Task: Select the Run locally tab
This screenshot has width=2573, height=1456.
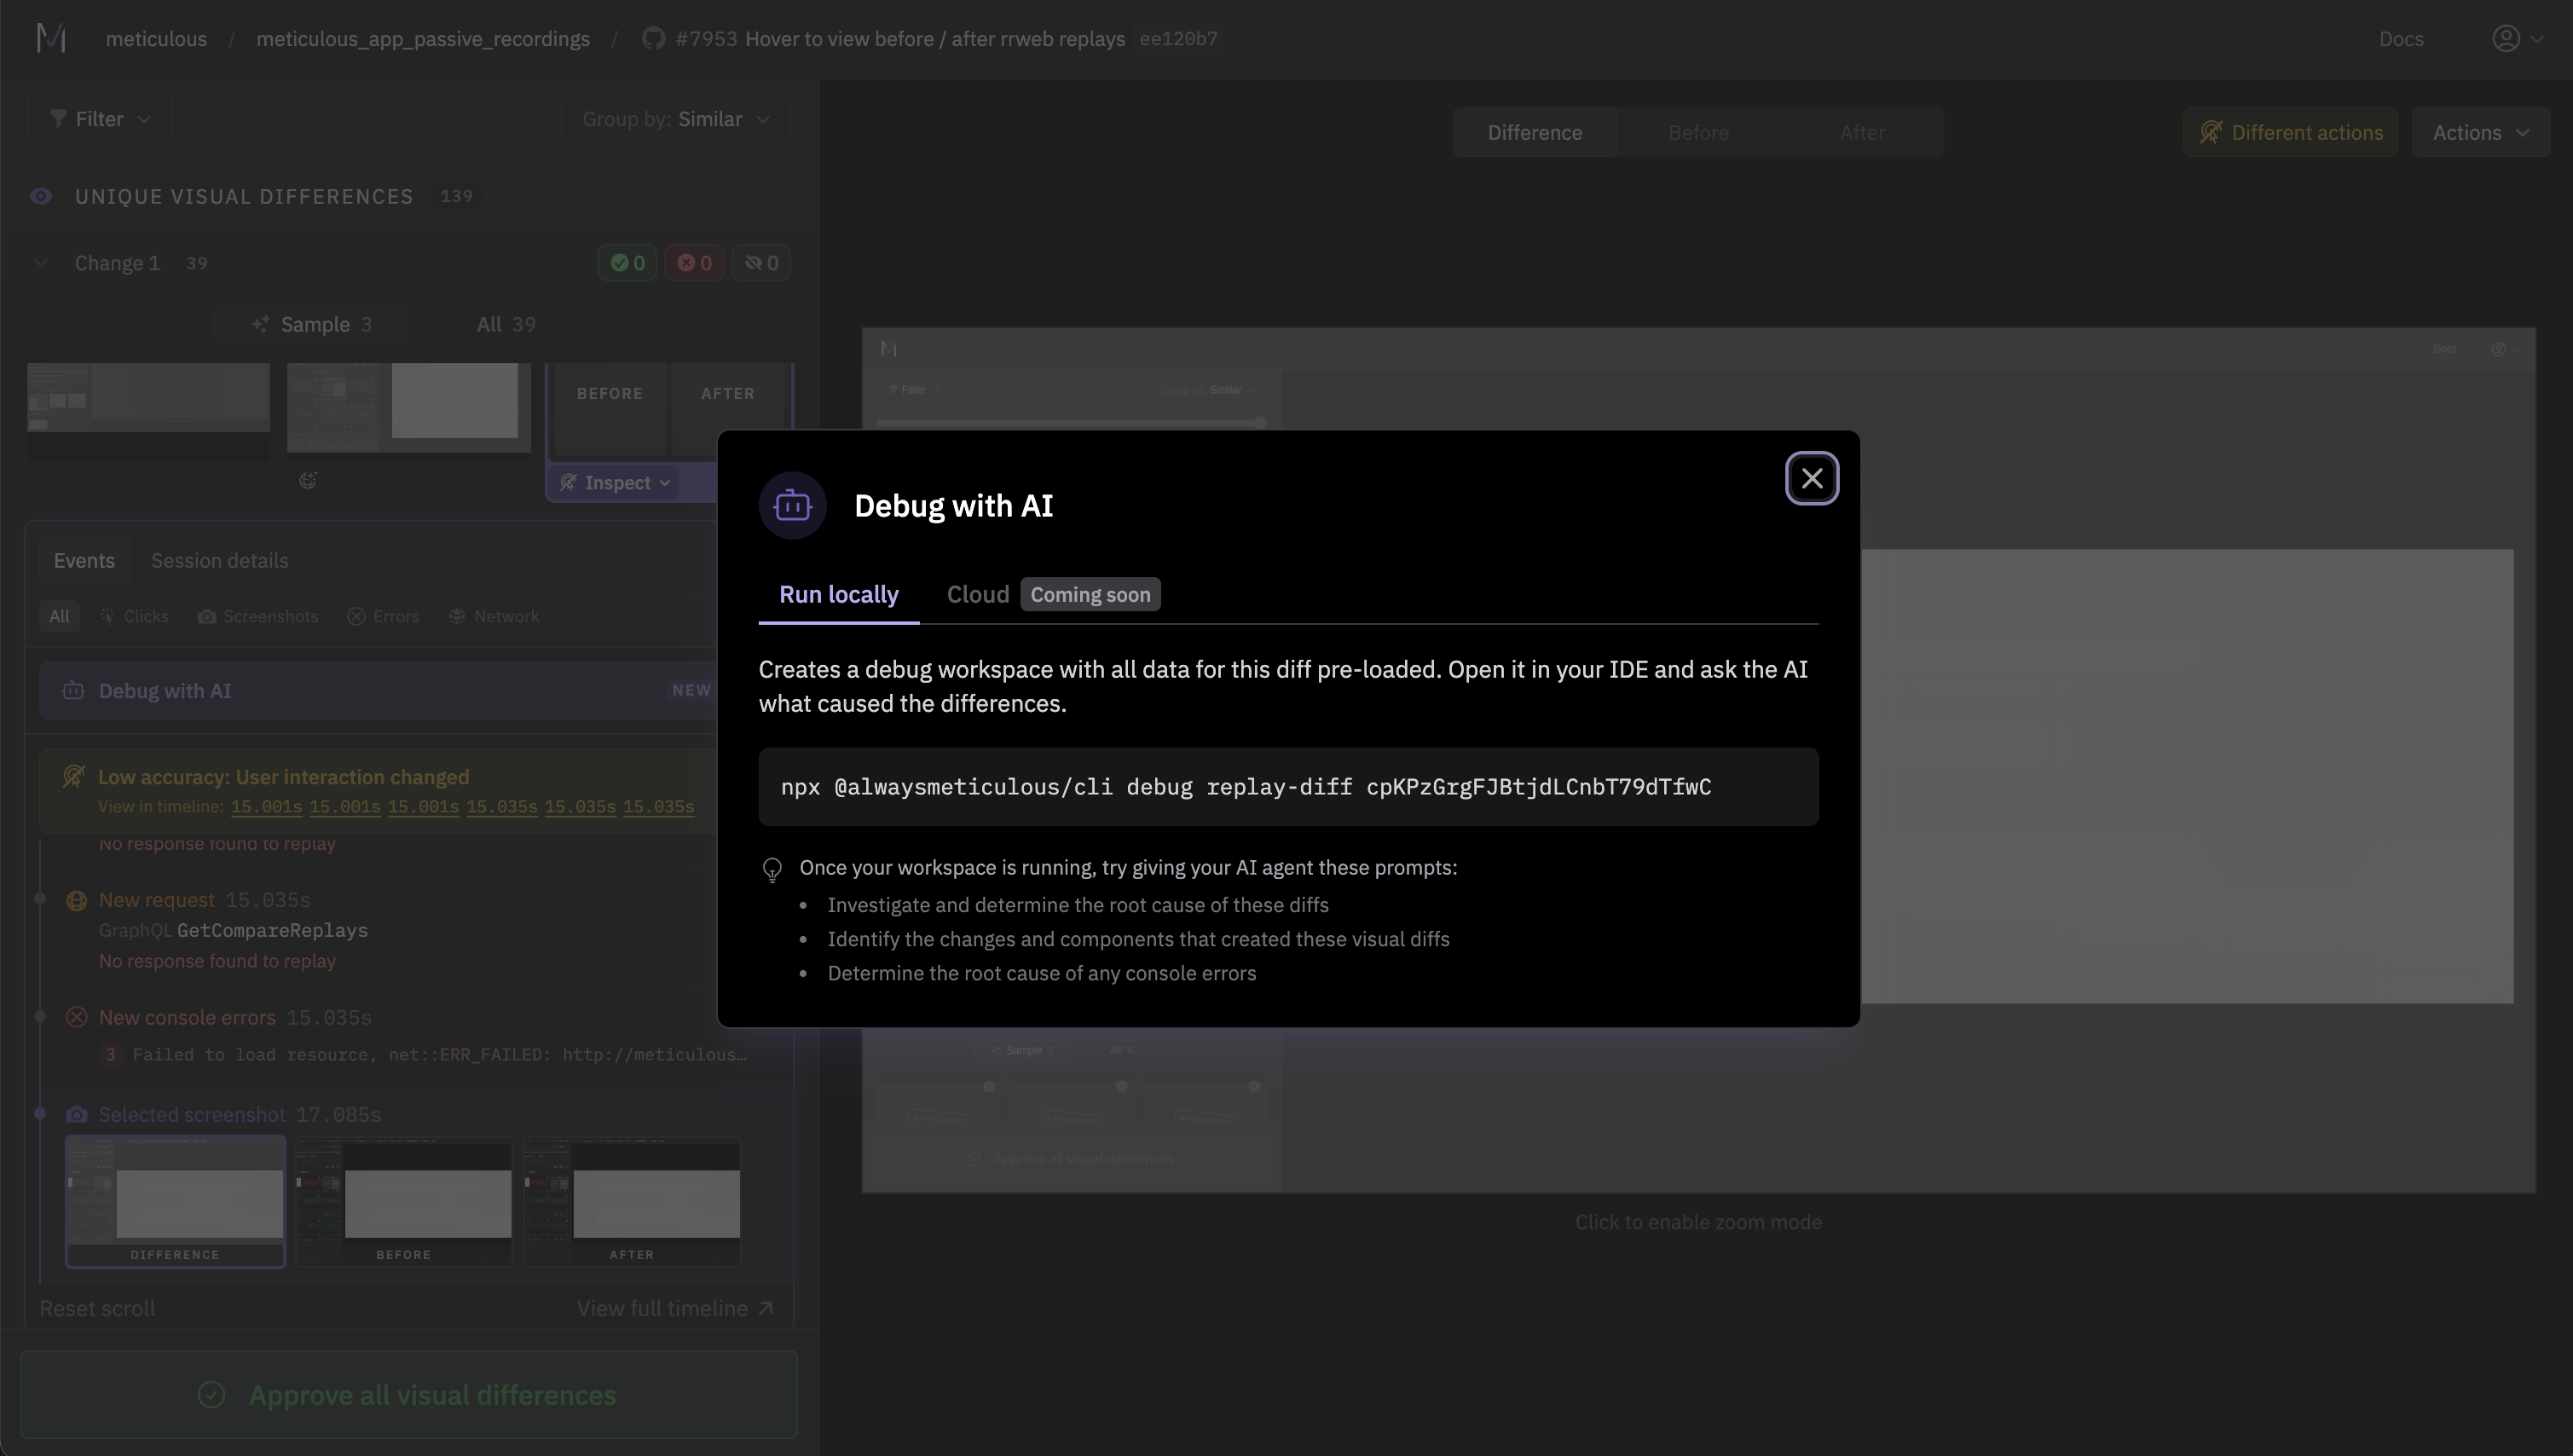Action: 838,595
